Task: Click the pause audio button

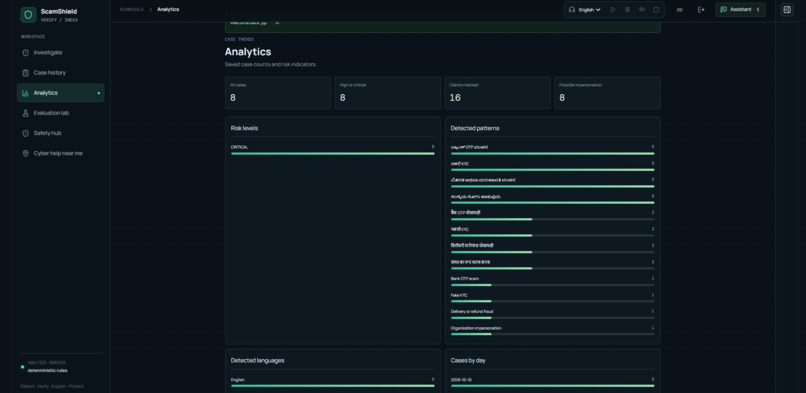Action: click(627, 10)
